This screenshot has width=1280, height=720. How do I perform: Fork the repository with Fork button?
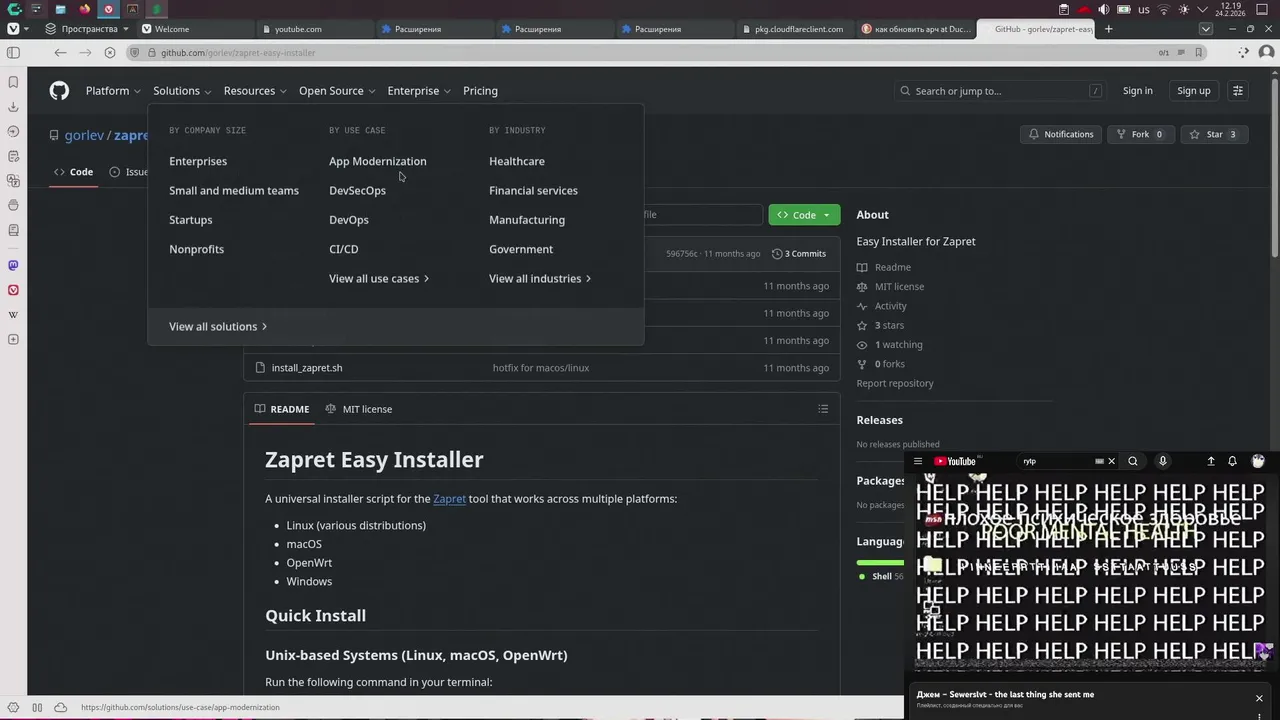1140,134
